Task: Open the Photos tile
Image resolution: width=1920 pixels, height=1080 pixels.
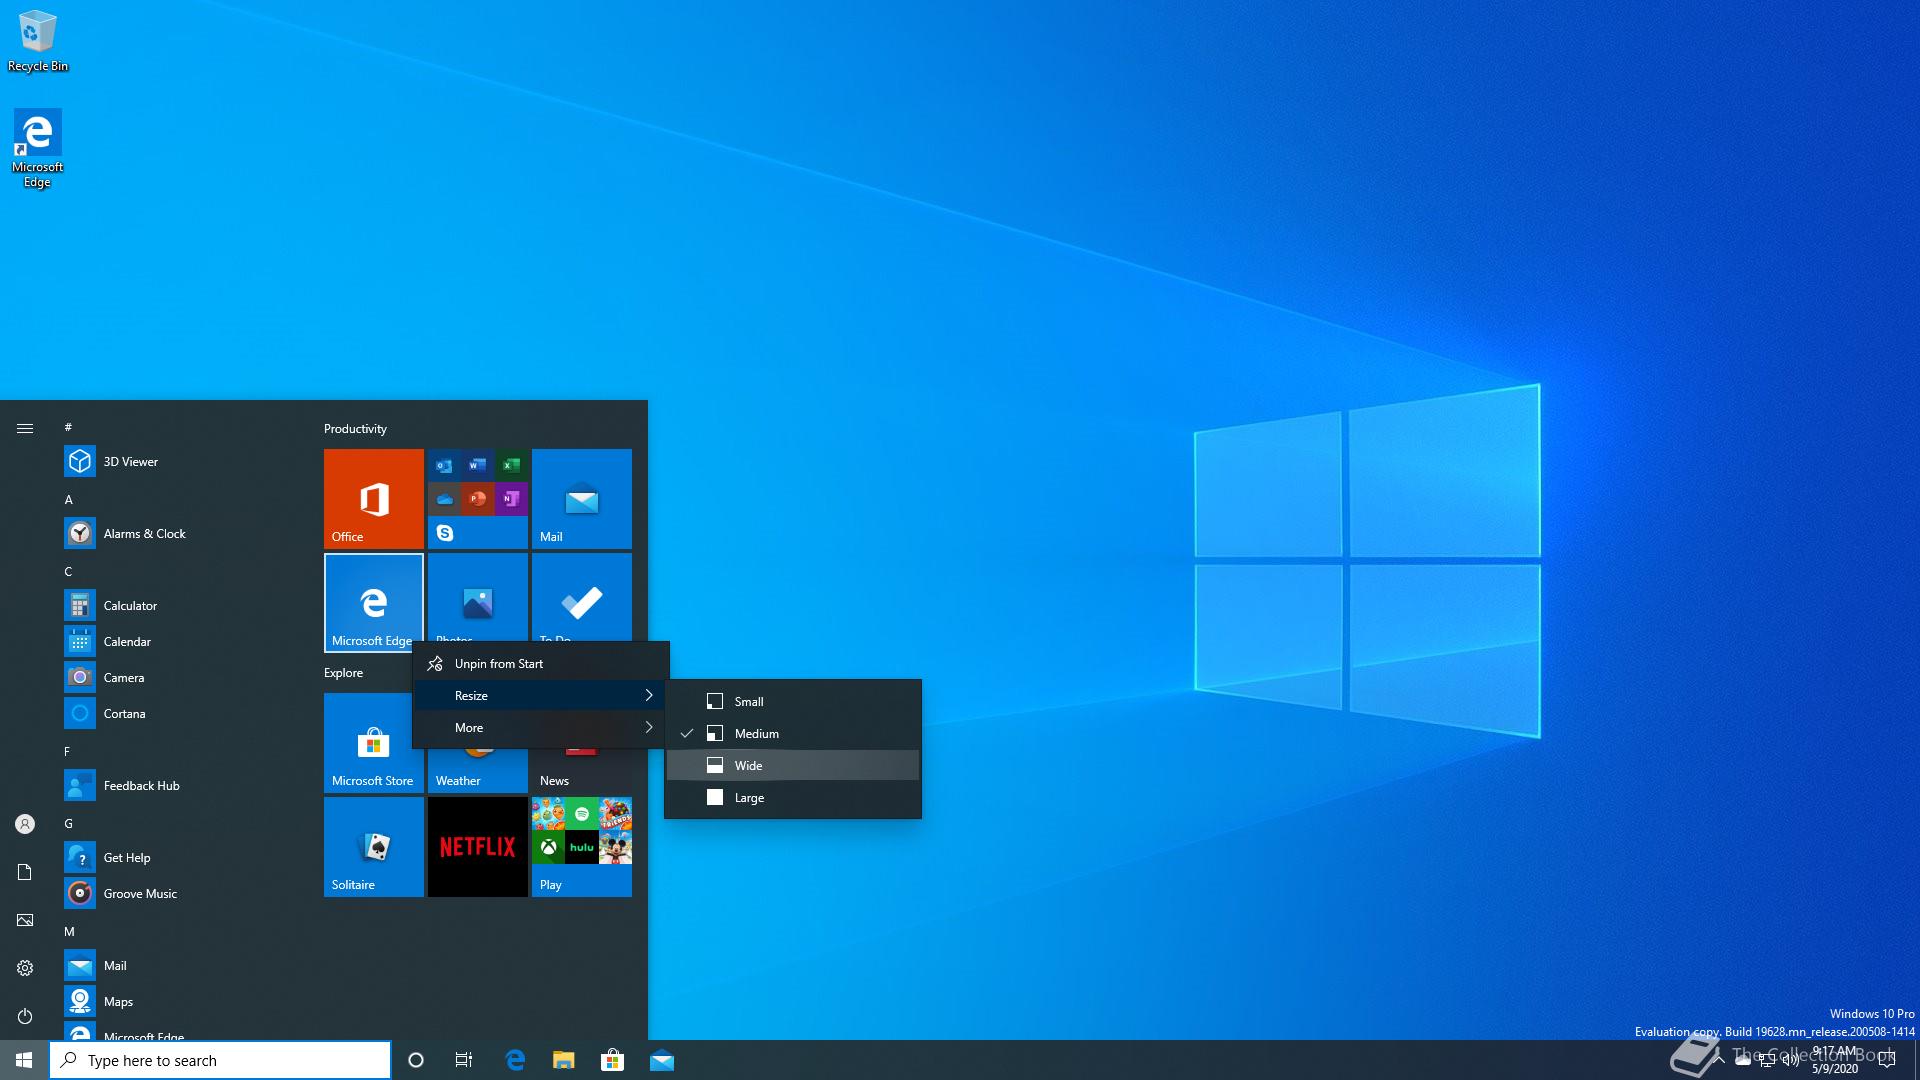Action: [477, 597]
